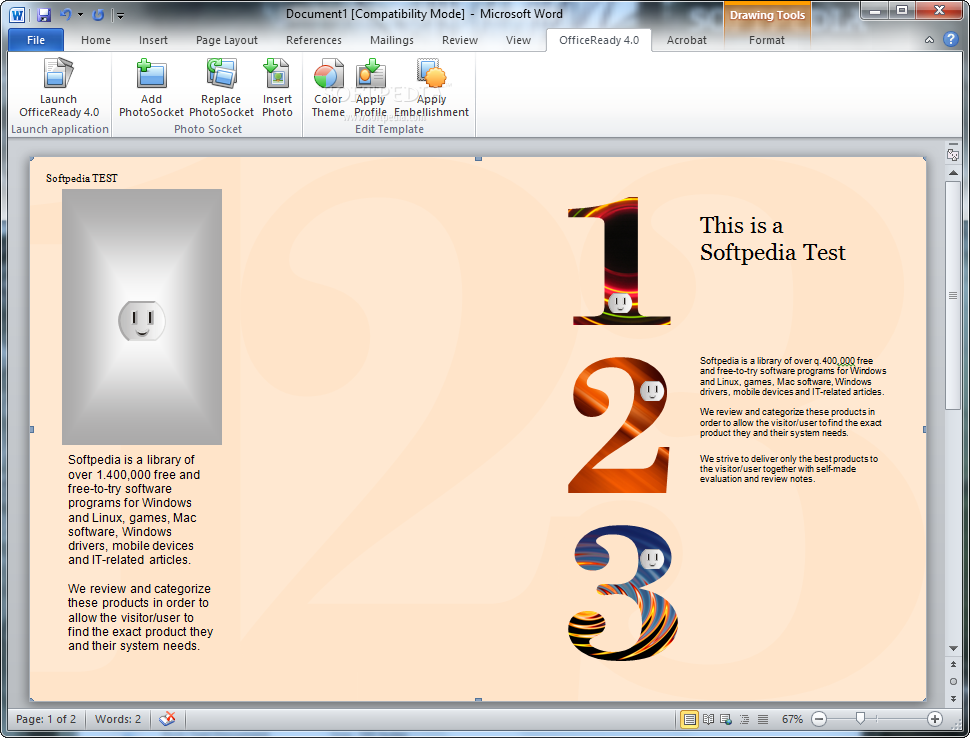
Task: Select the gray PhotoSocket placeholder image
Action: pos(142,317)
